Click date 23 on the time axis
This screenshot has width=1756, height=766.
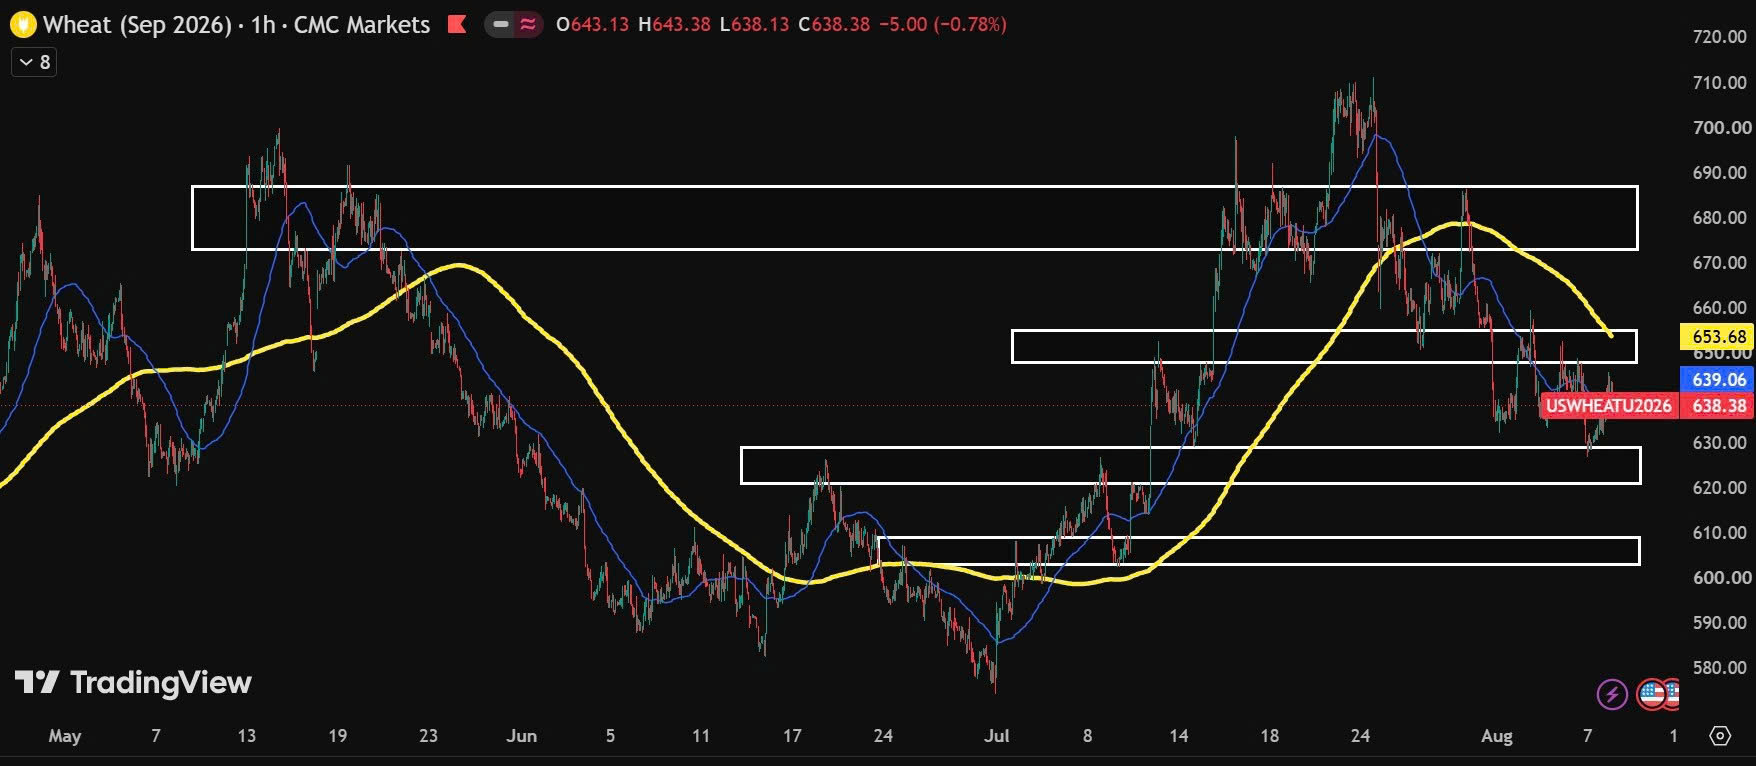coord(428,736)
